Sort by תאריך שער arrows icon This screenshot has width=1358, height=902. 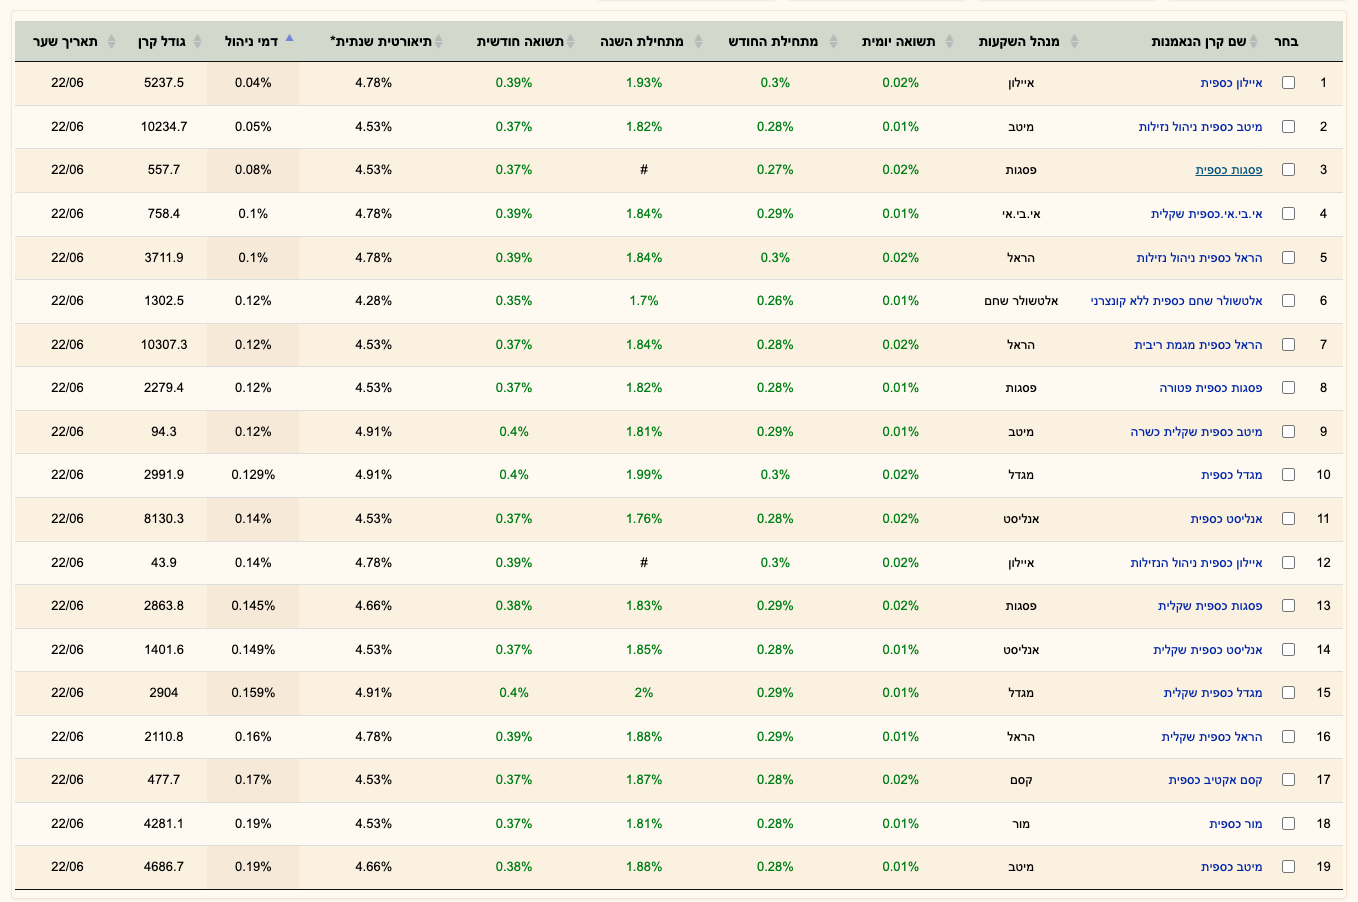tap(111, 41)
